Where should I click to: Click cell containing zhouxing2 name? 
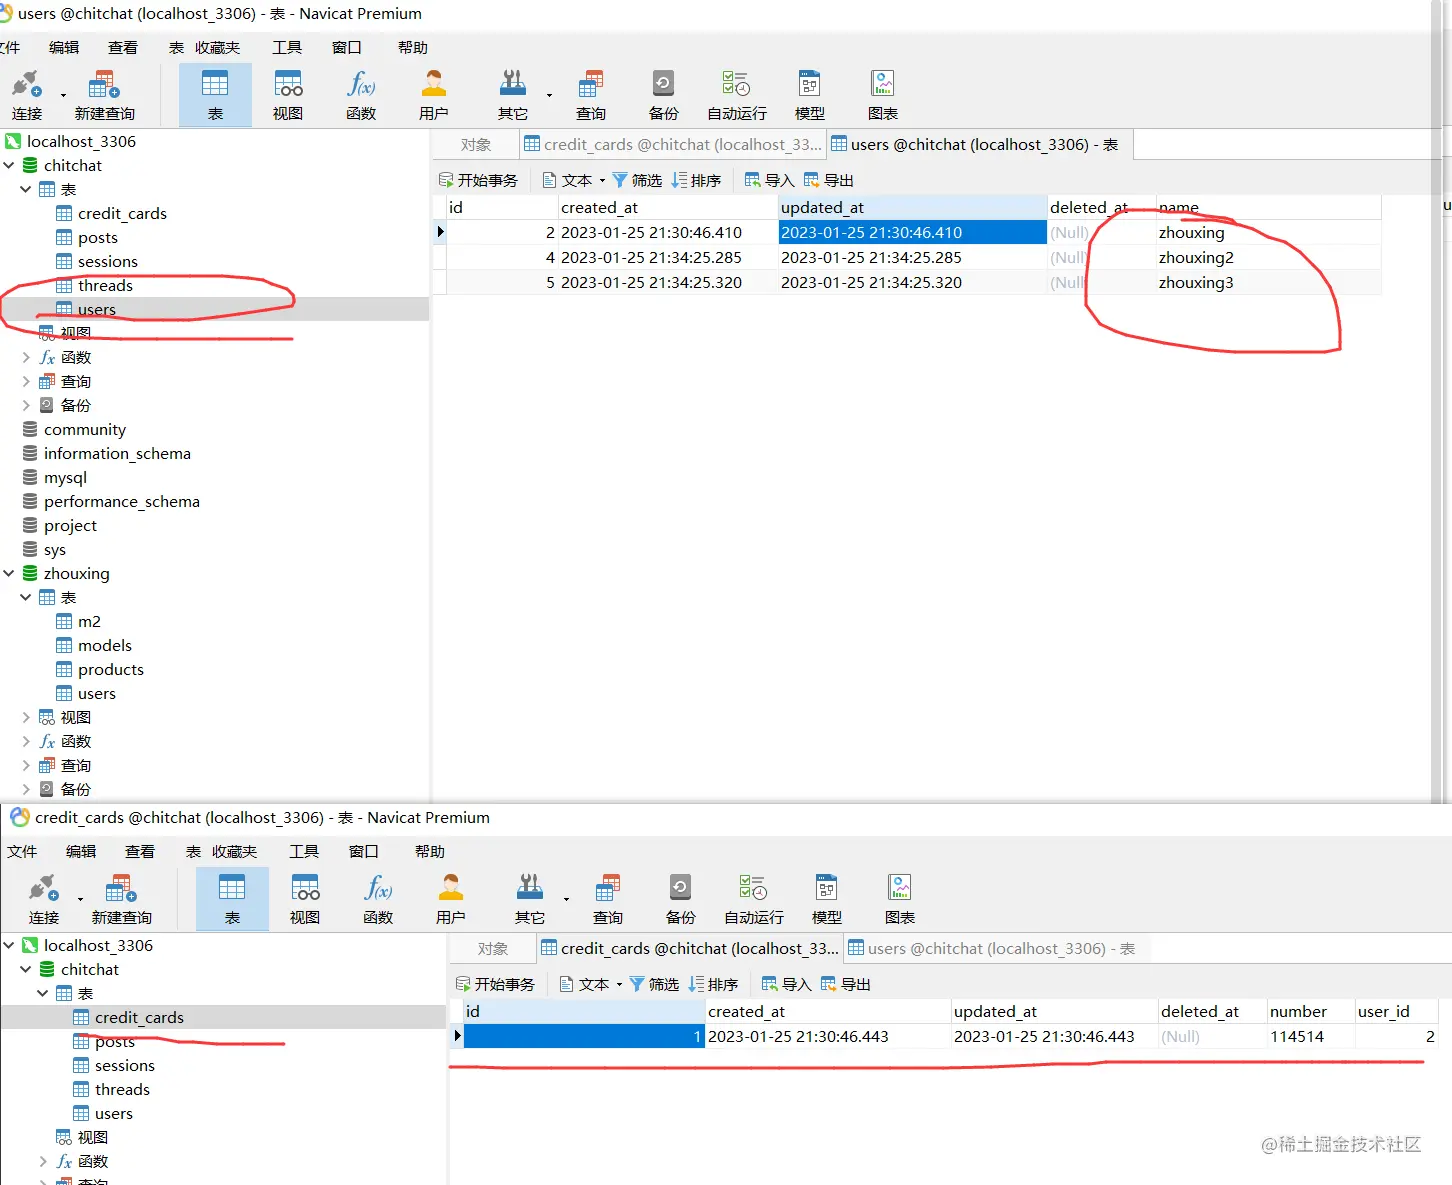[x=1268, y=257]
